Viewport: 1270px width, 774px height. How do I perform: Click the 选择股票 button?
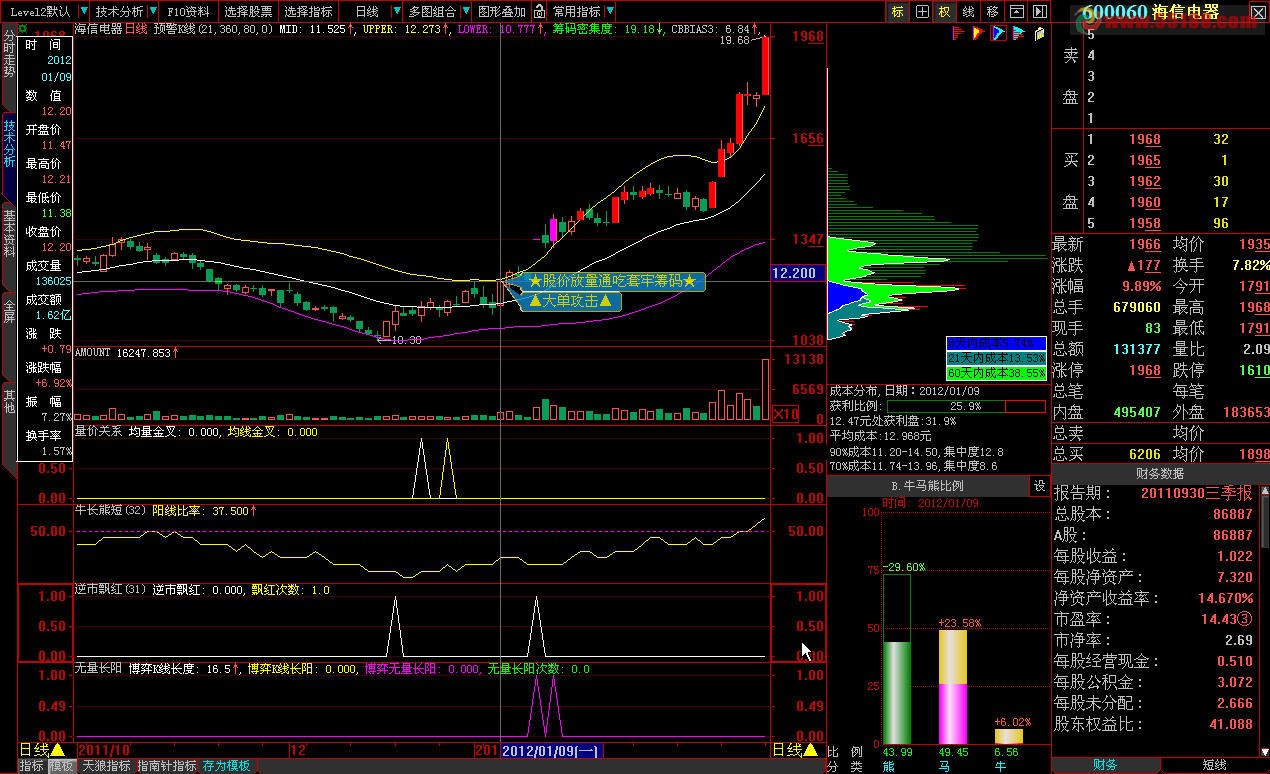click(x=248, y=12)
